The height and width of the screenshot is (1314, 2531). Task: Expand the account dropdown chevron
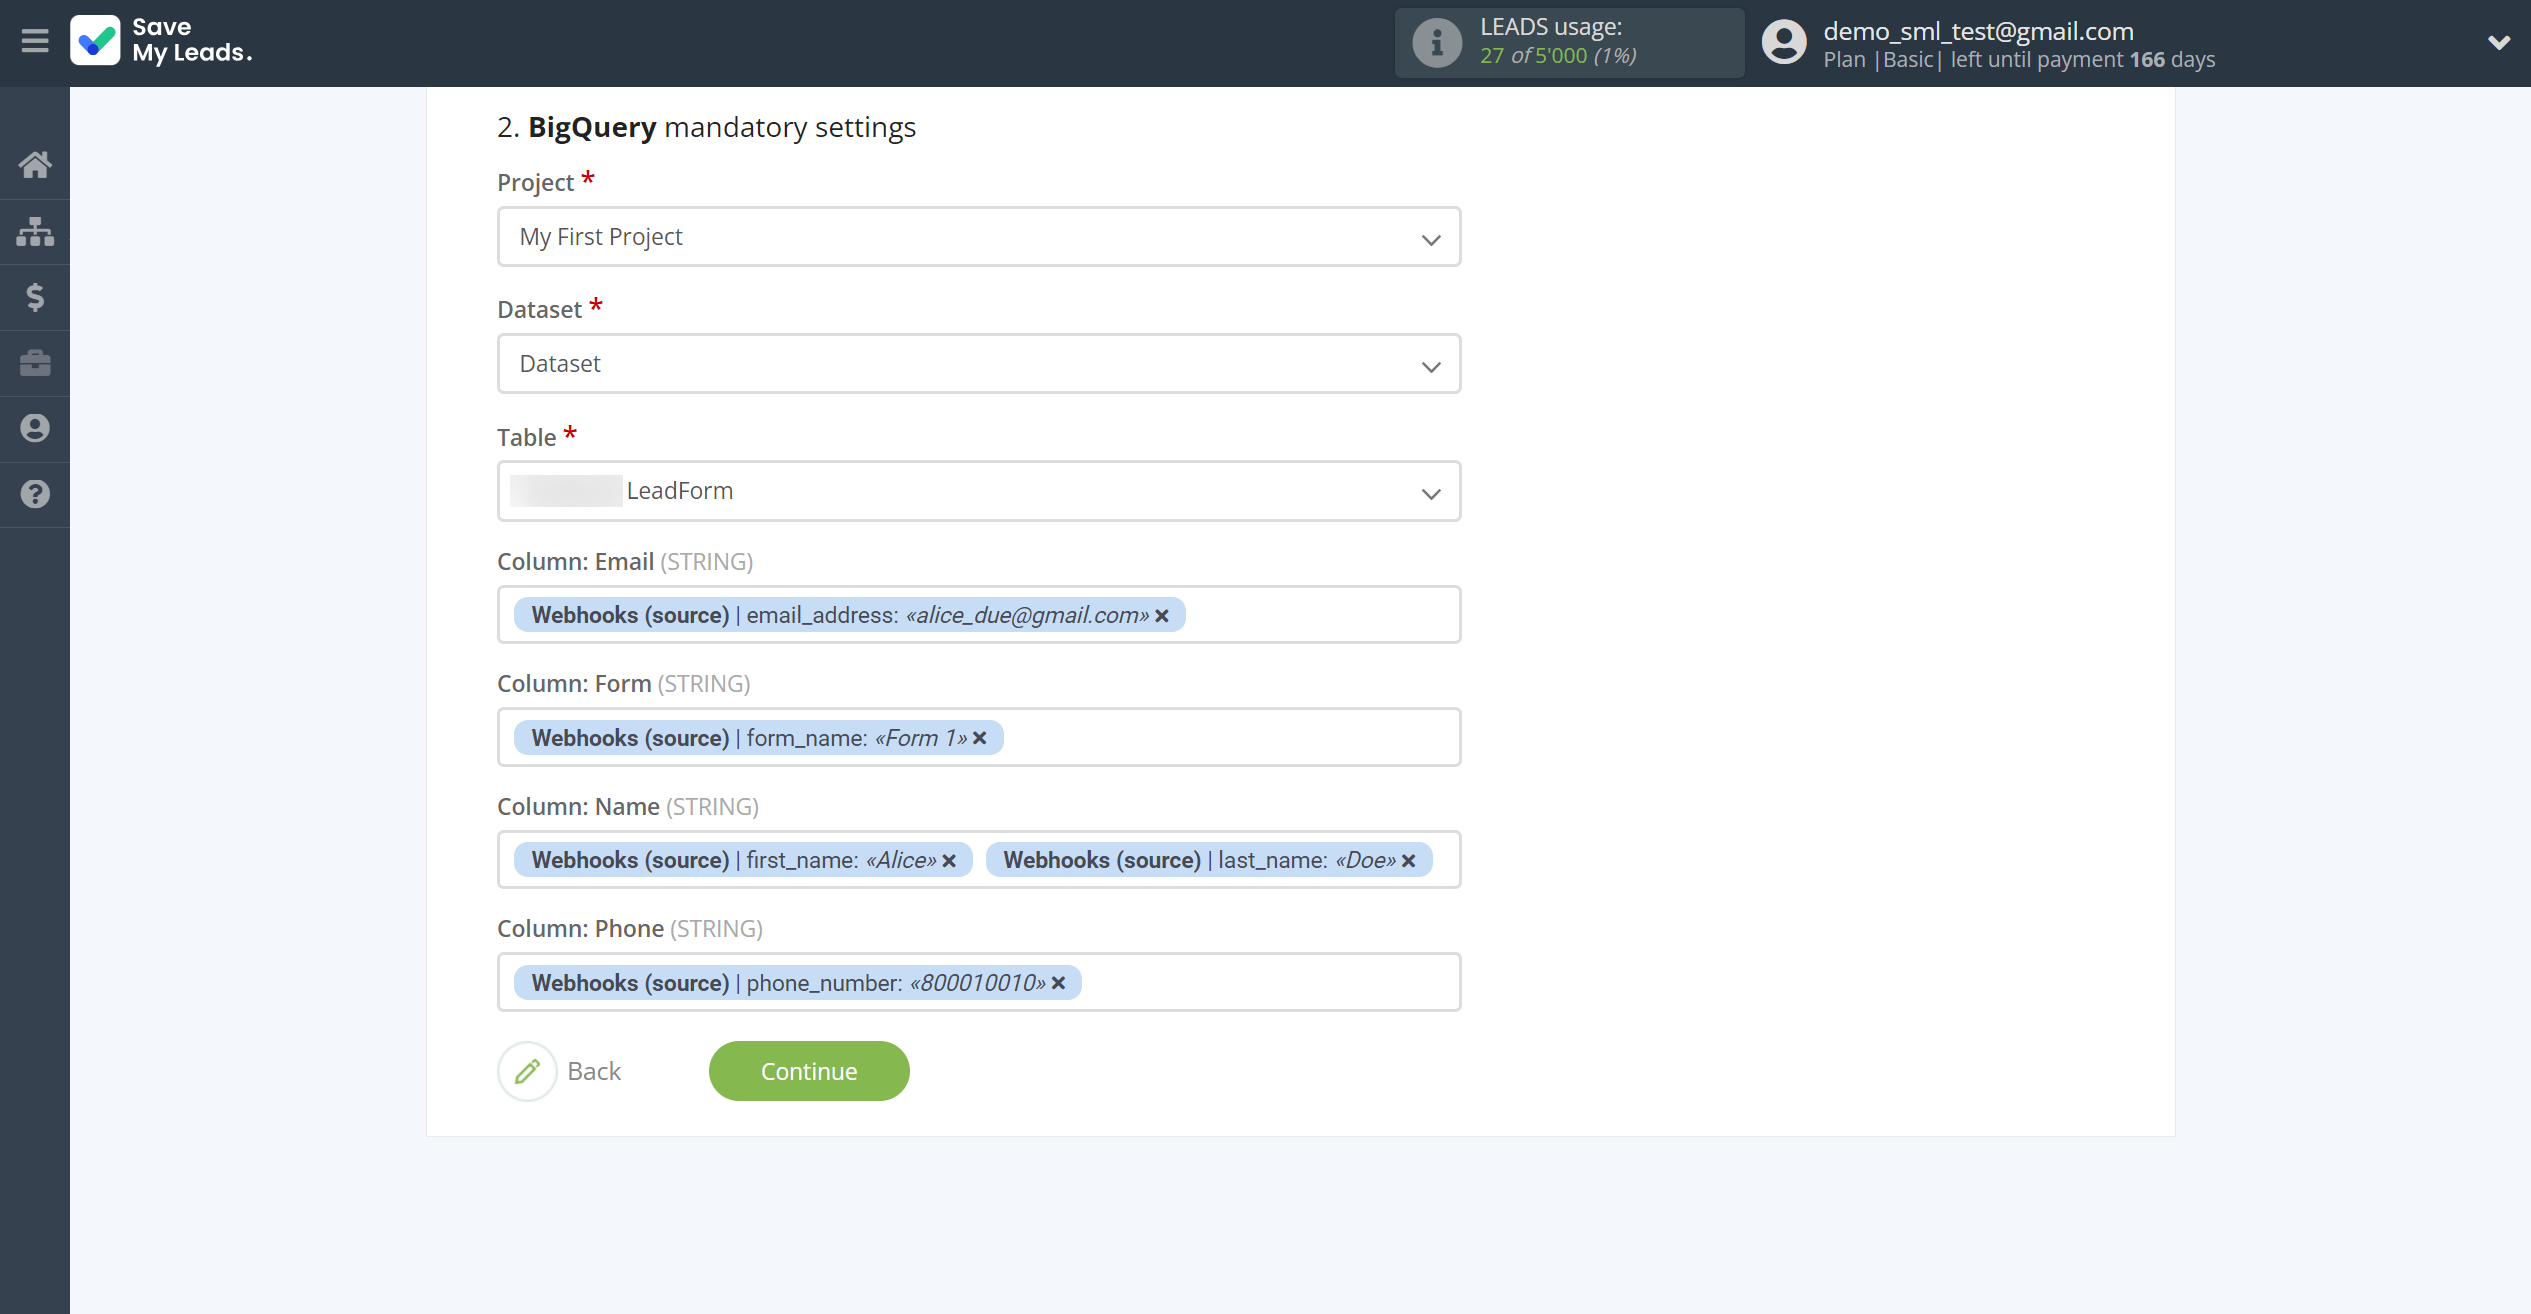[x=2499, y=42]
